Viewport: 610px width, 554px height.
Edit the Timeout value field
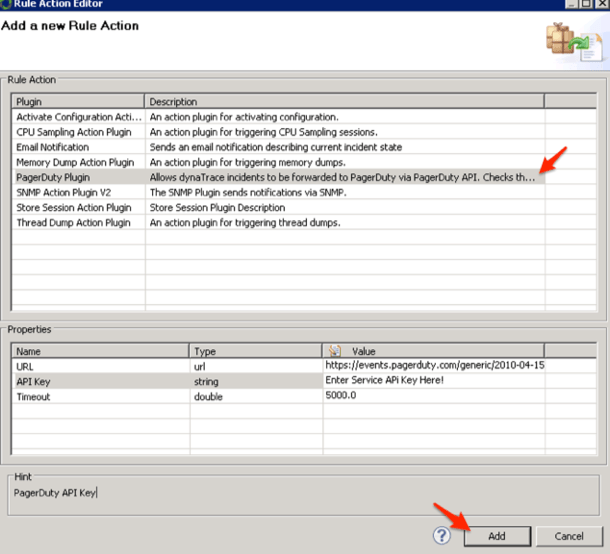click(x=433, y=396)
